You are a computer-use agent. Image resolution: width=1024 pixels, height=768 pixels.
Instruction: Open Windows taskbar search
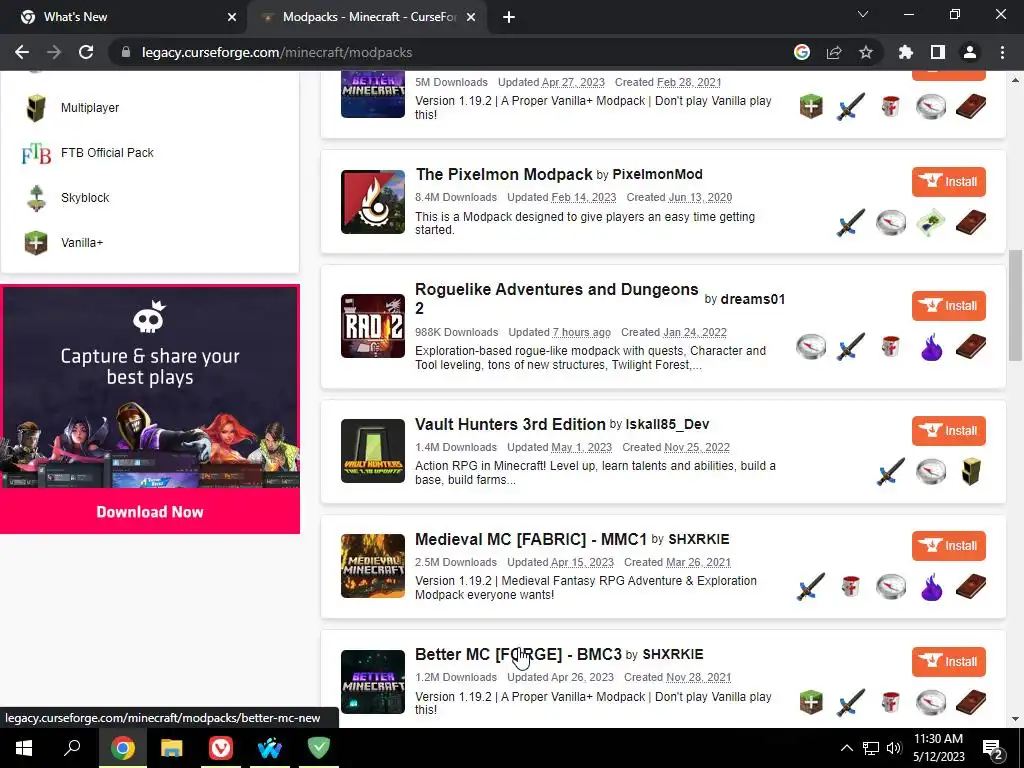[72, 748]
